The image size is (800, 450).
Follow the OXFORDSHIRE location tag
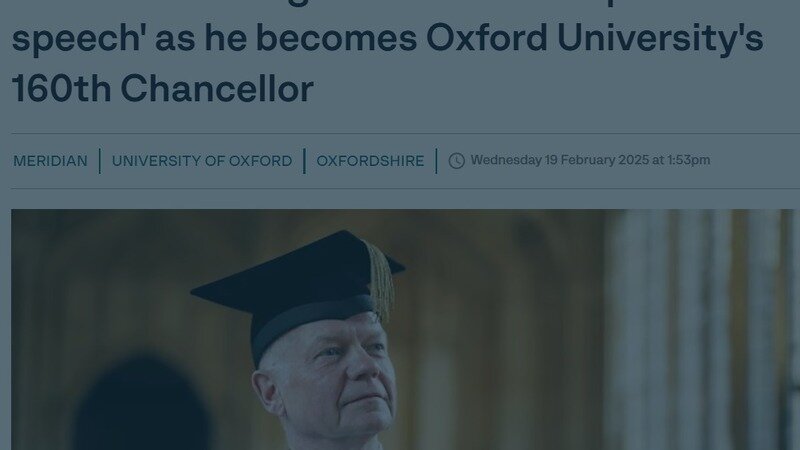coord(370,161)
